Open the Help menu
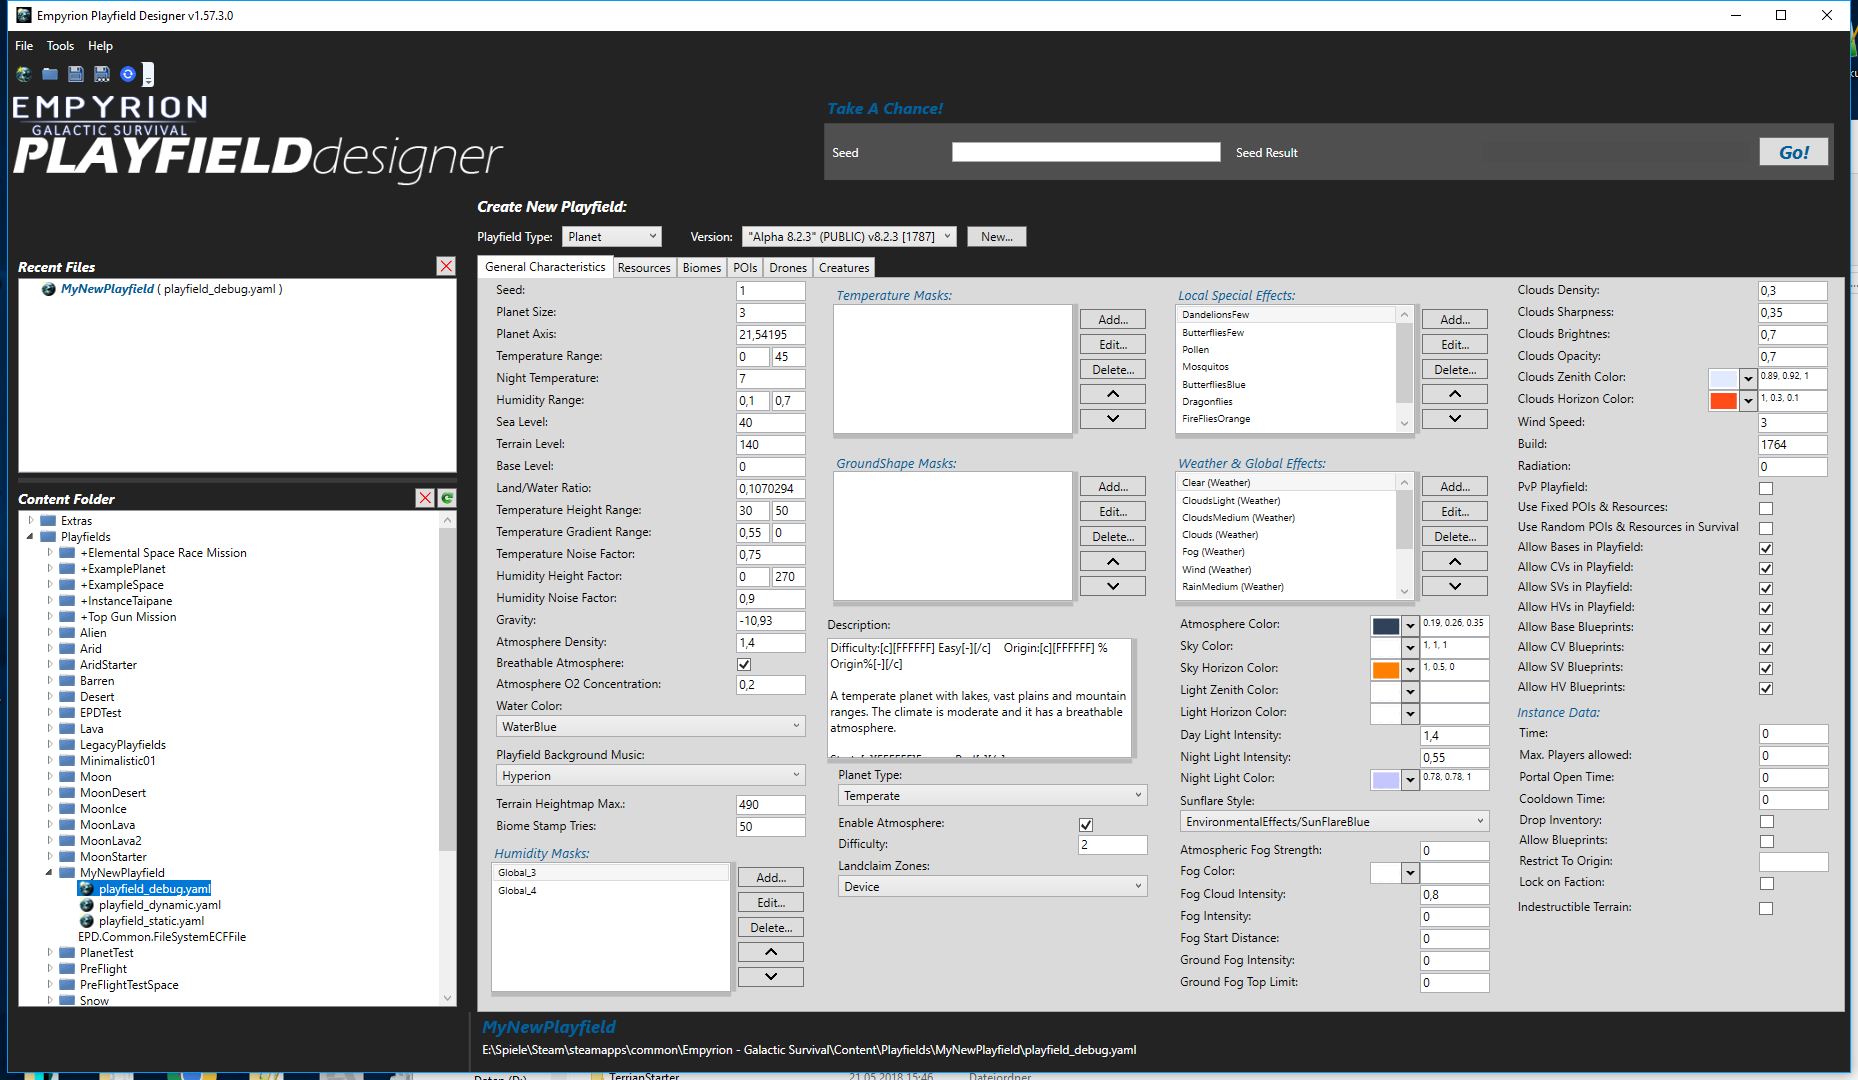The height and width of the screenshot is (1080, 1858). pyautogui.click(x=100, y=46)
